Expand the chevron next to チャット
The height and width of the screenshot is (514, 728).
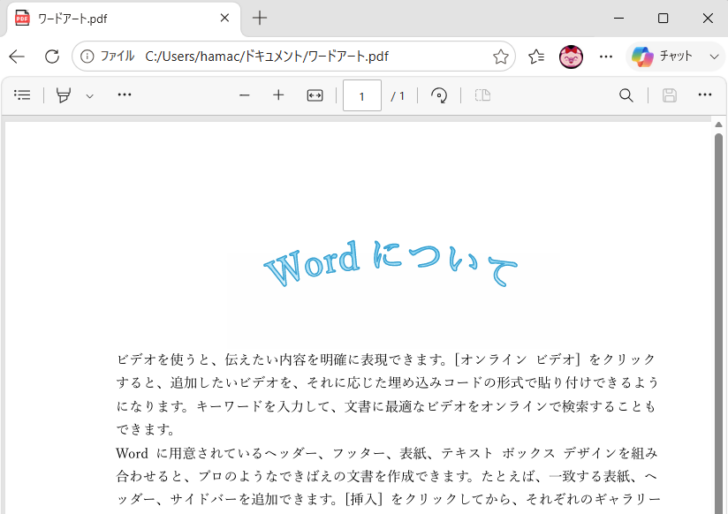click(714, 57)
